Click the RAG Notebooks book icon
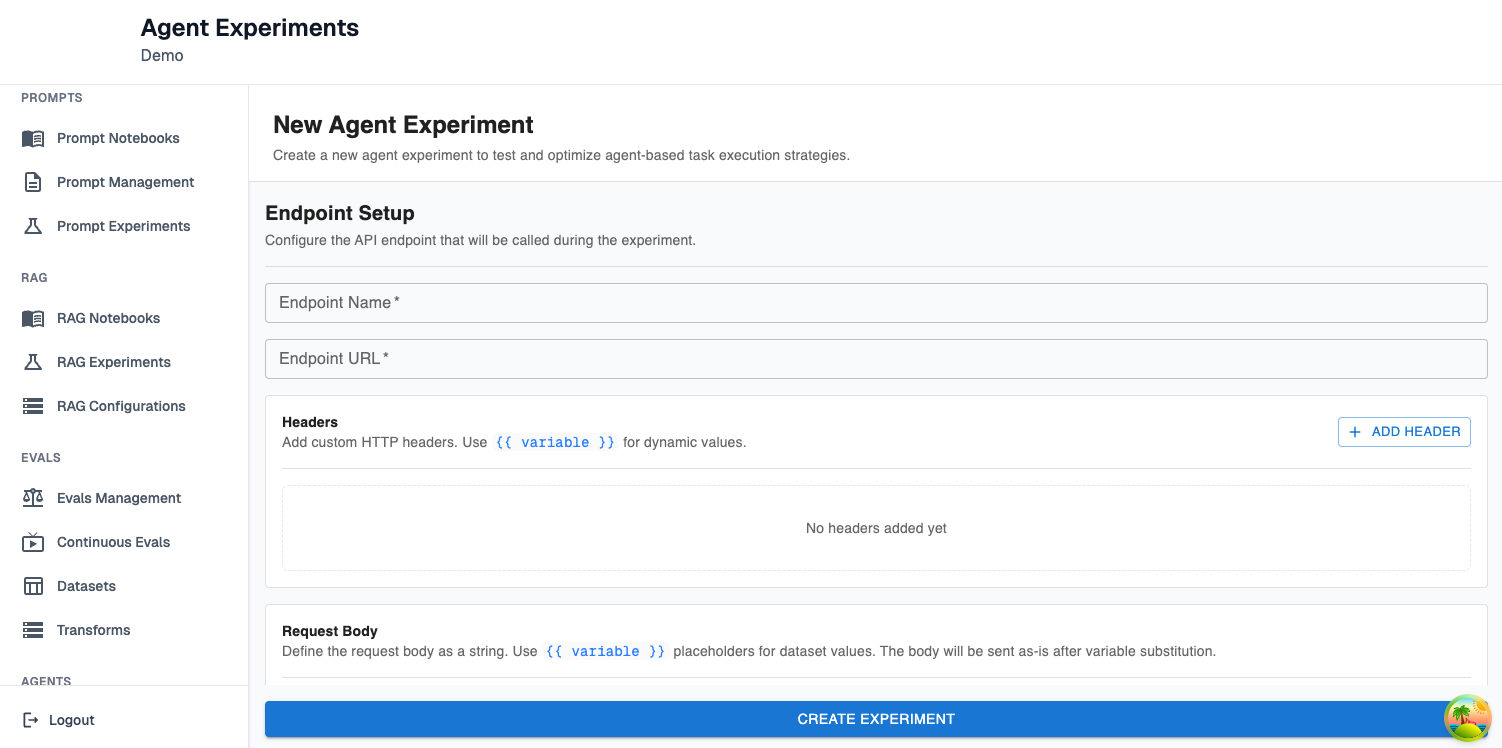The height and width of the screenshot is (748, 1502). (33, 319)
